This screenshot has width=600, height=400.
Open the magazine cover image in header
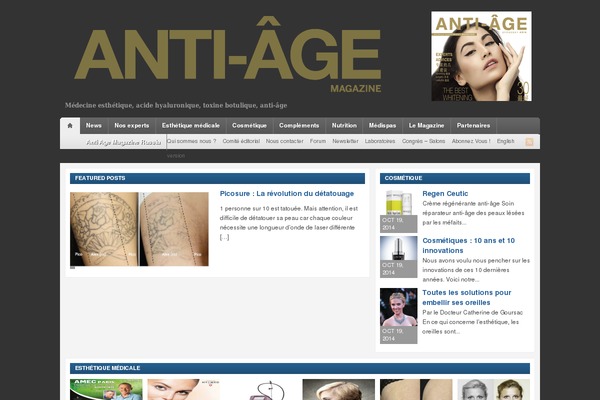pyautogui.click(x=481, y=56)
